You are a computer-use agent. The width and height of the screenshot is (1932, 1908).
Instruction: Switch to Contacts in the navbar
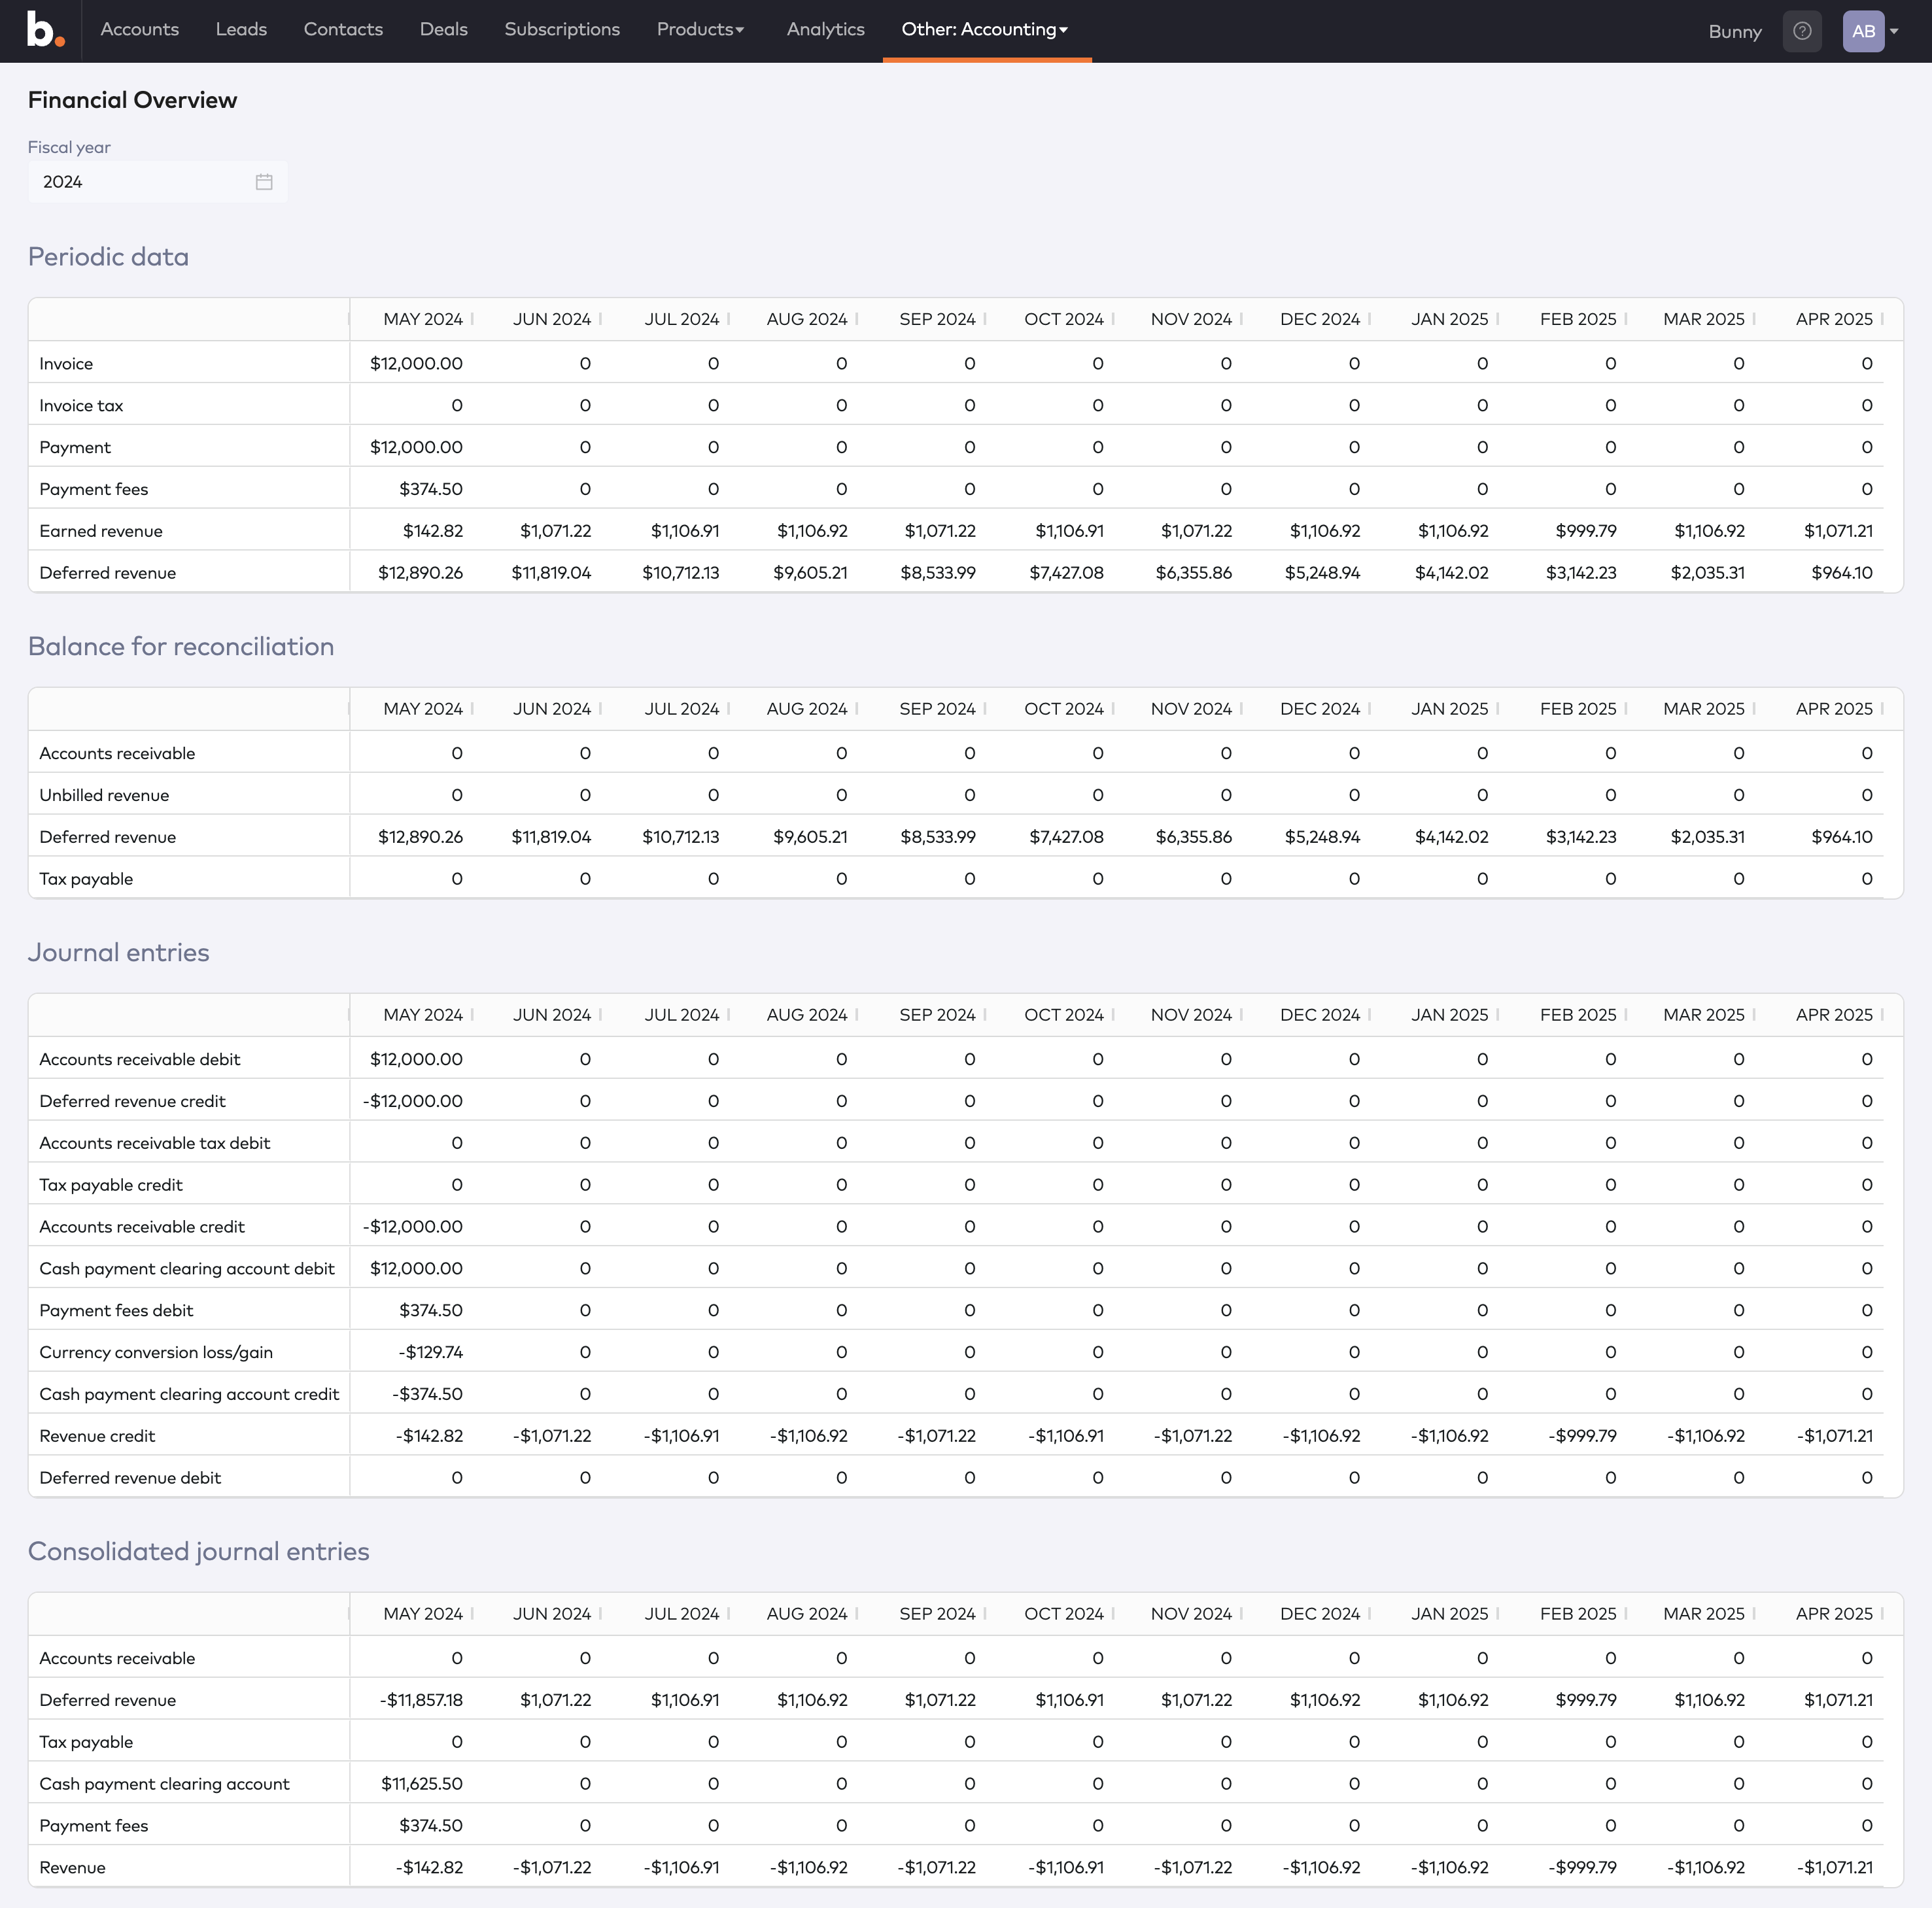coord(343,30)
